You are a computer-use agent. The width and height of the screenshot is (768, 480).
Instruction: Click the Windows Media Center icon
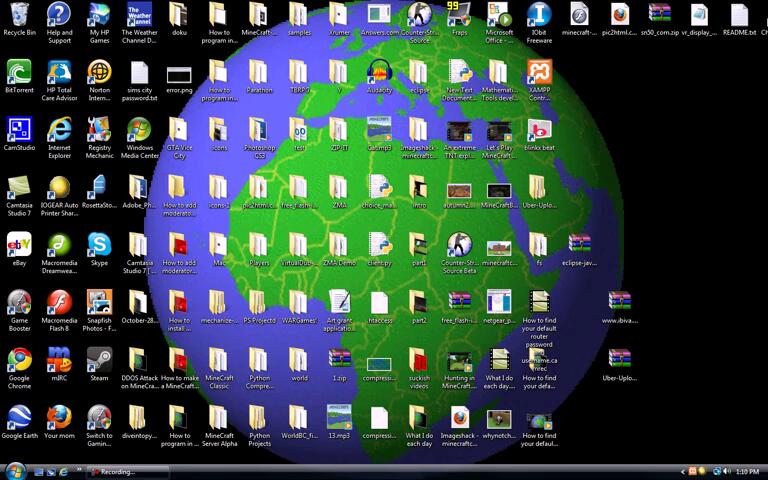pos(139,130)
